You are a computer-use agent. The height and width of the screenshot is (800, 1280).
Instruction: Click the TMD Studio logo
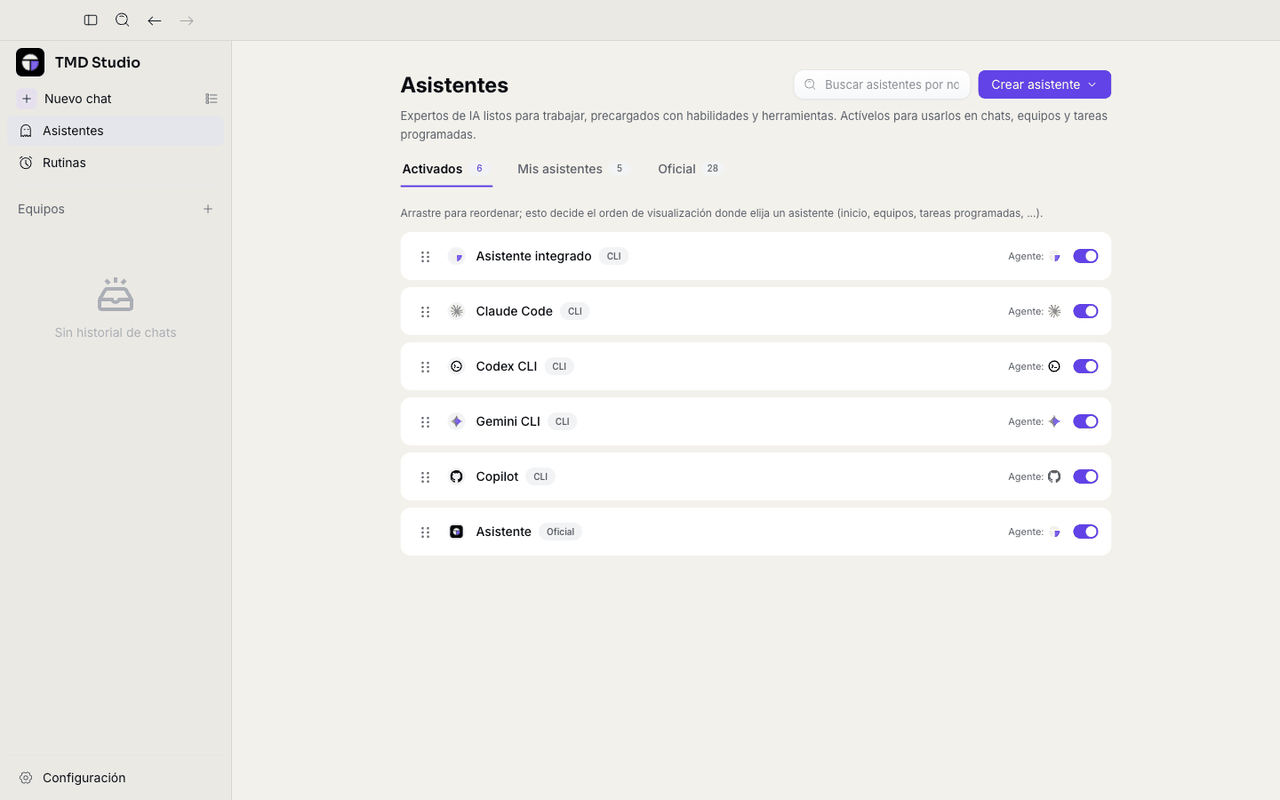(x=30, y=62)
